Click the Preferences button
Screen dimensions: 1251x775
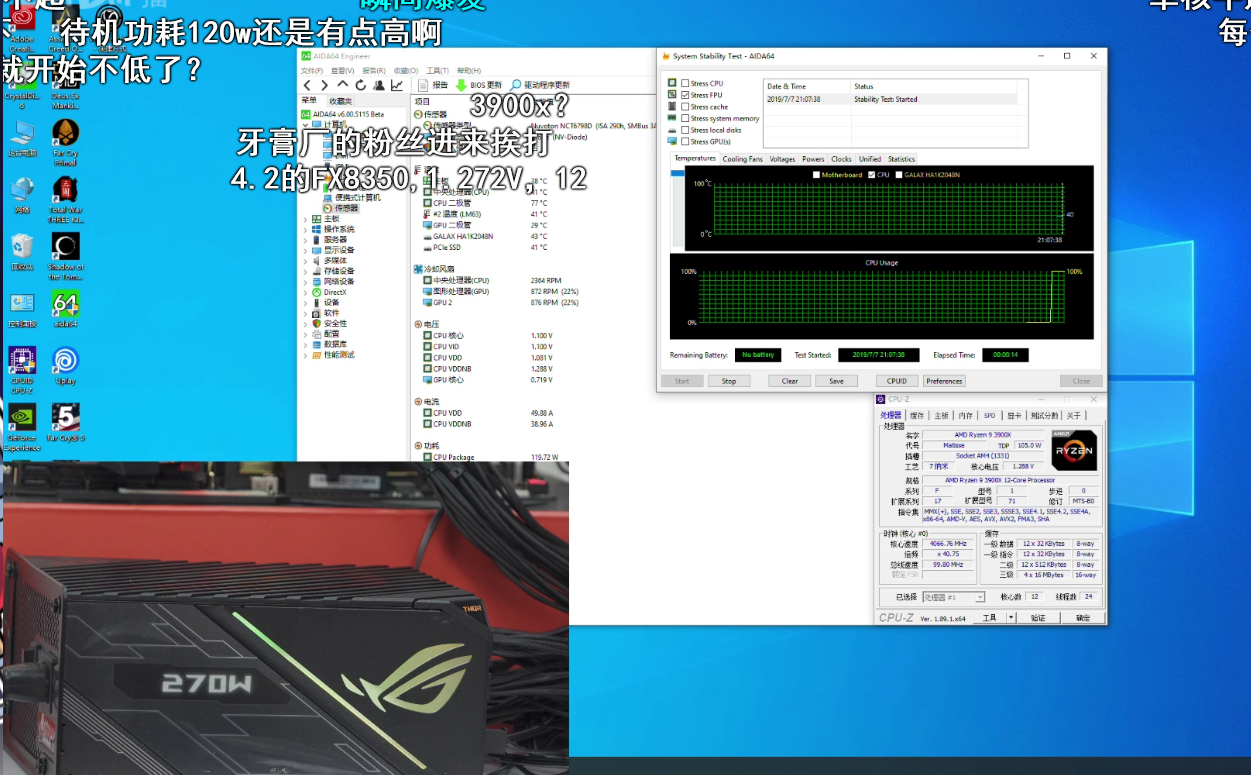point(943,381)
